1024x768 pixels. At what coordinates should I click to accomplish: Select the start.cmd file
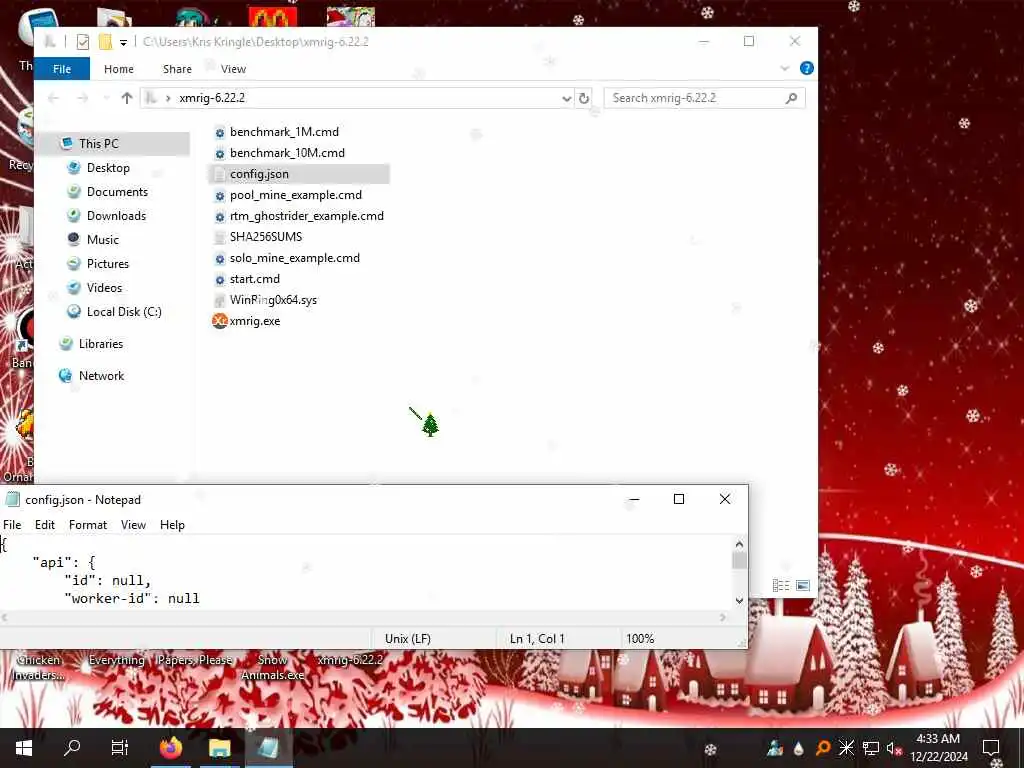pyautogui.click(x=255, y=279)
